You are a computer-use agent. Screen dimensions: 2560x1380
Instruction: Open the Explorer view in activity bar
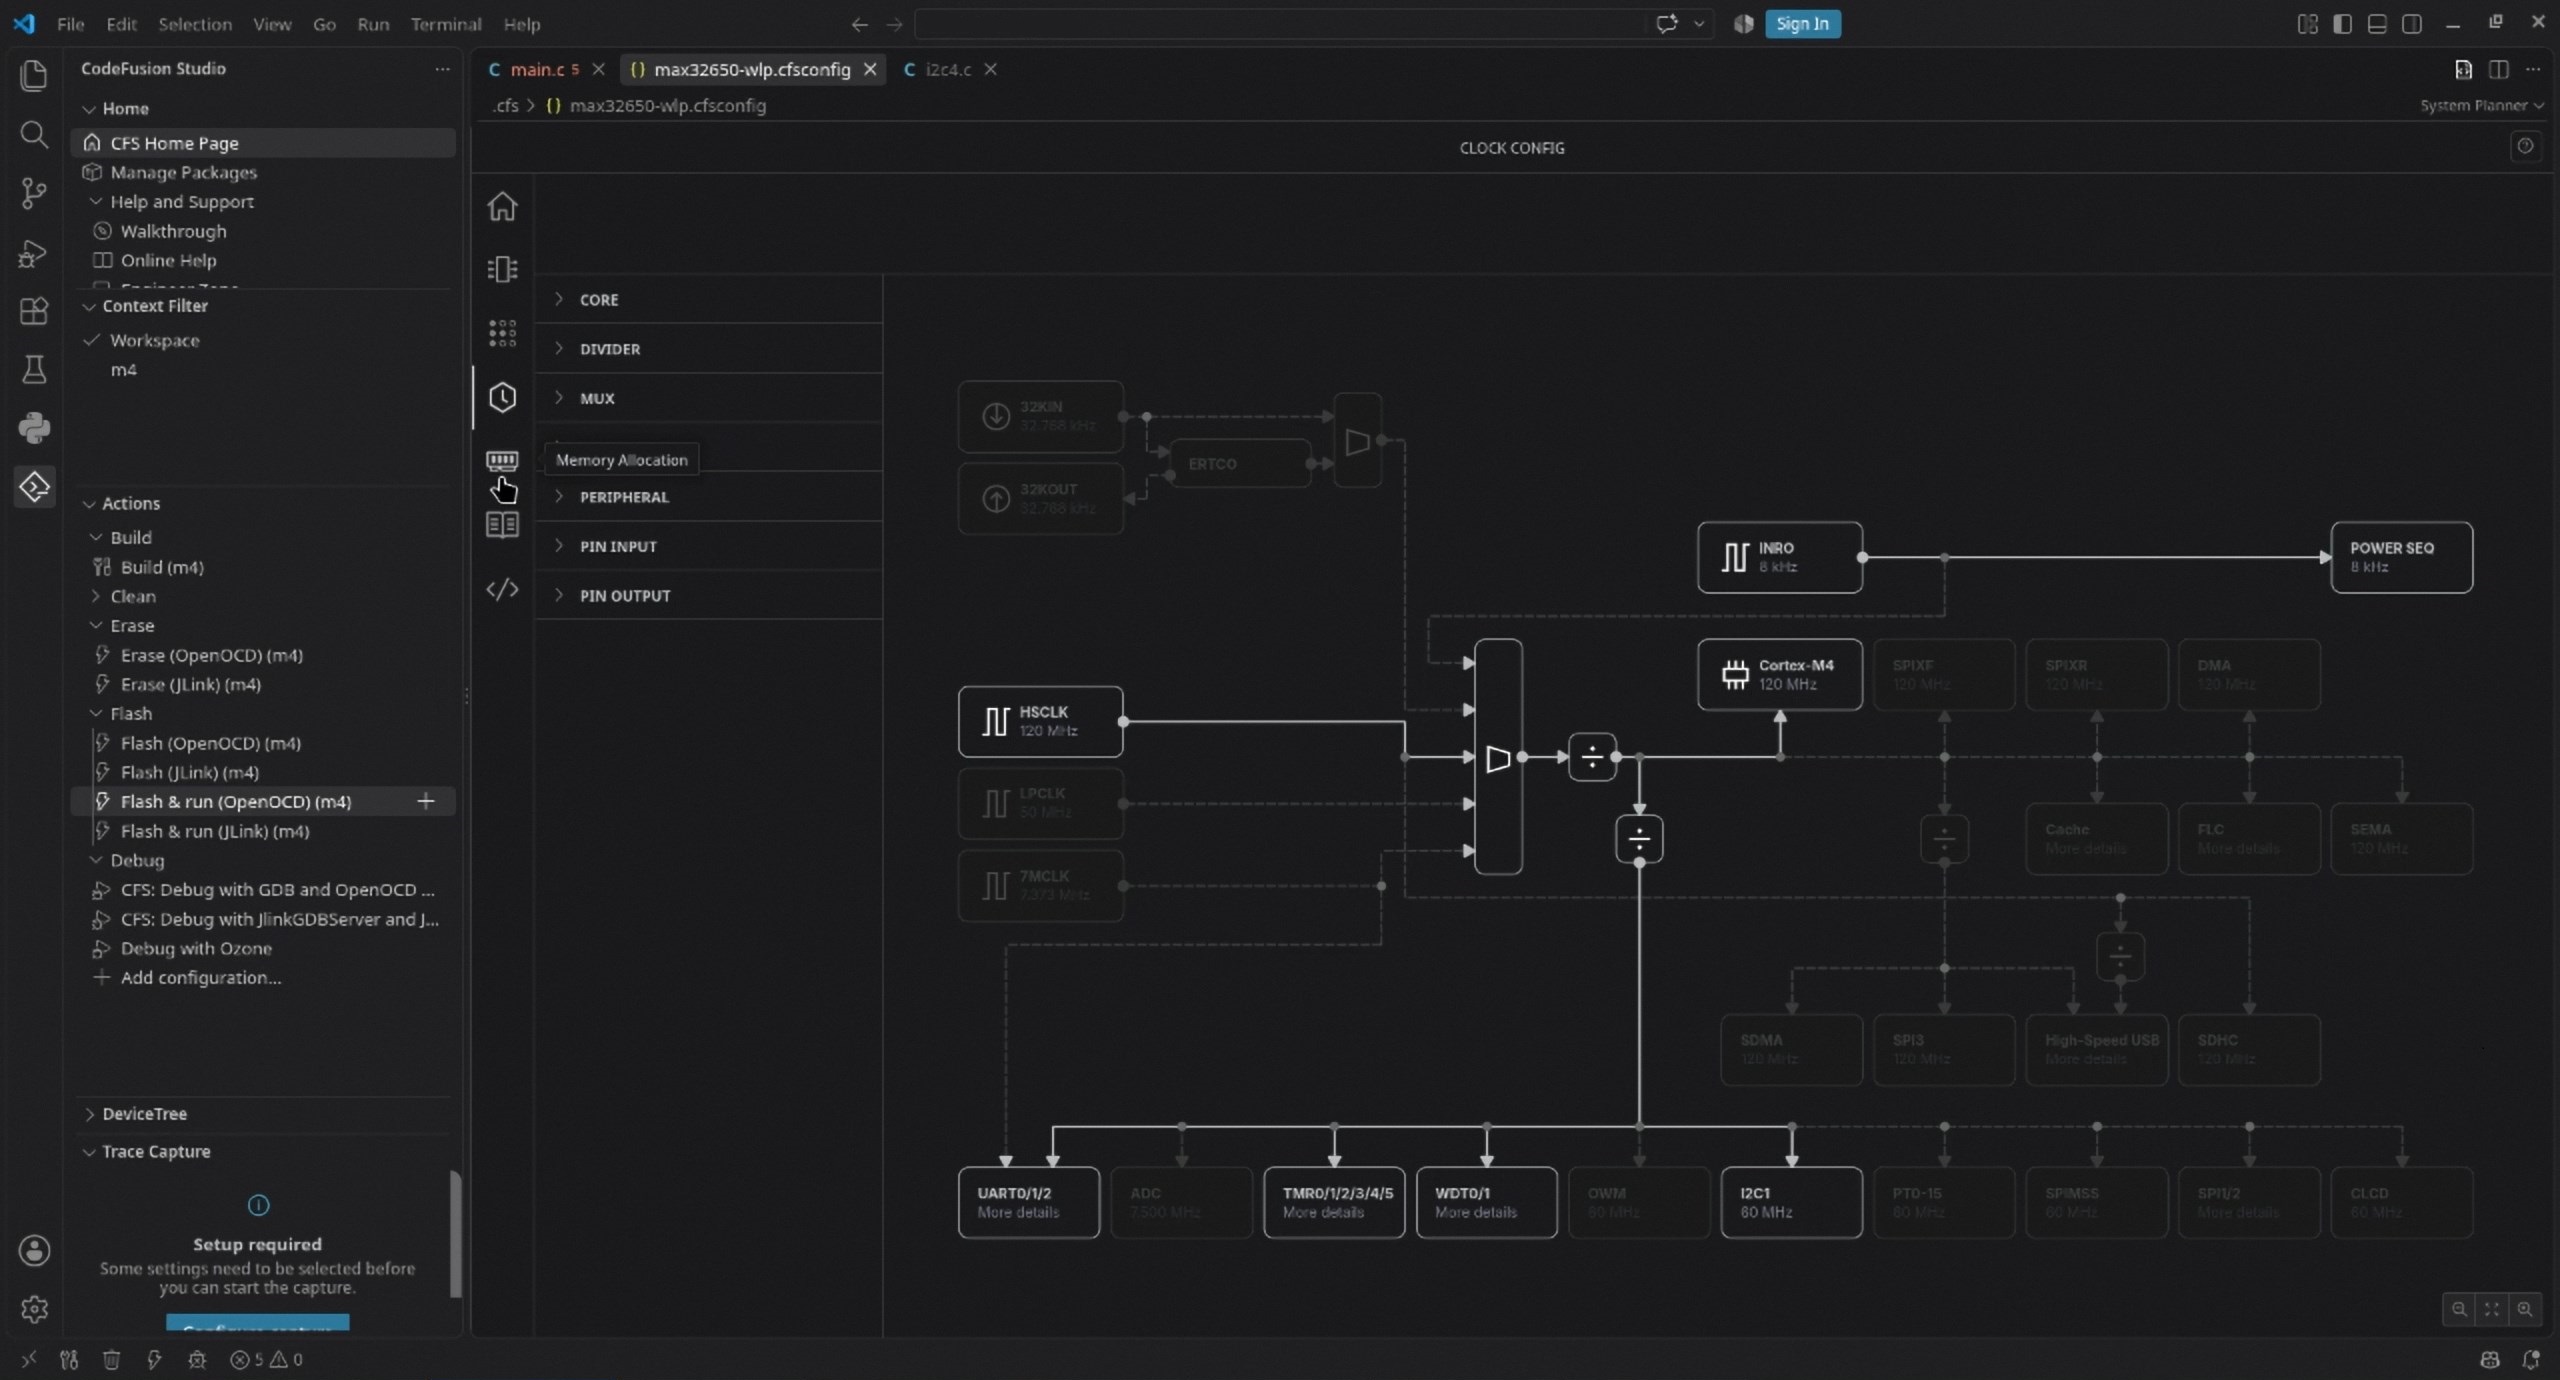click(34, 75)
